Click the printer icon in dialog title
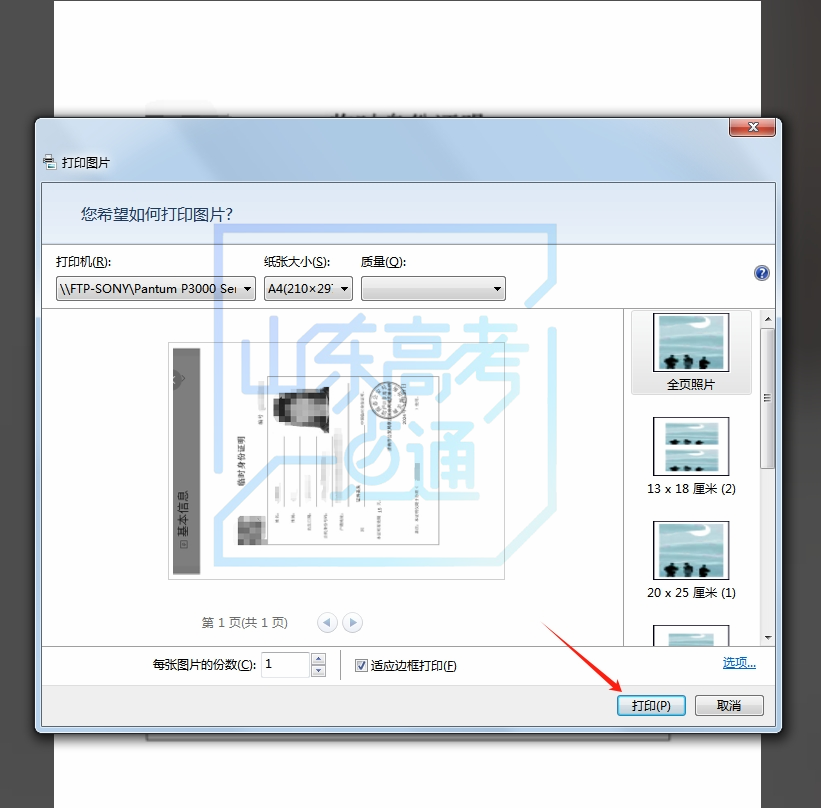Screen dimensions: 821x808 point(49,162)
